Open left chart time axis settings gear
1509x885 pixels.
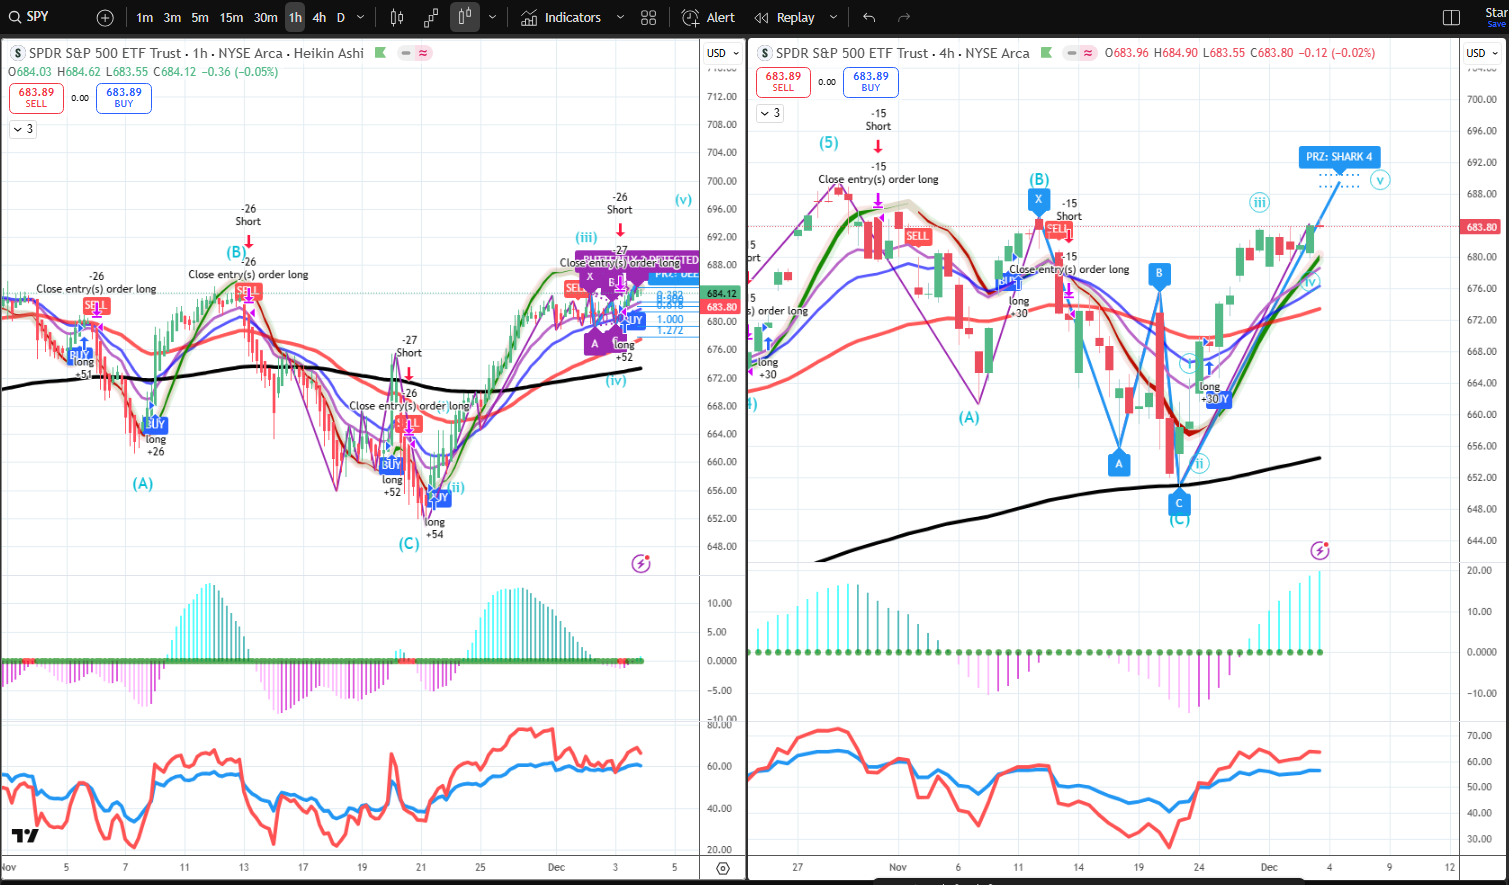[x=723, y=868]
